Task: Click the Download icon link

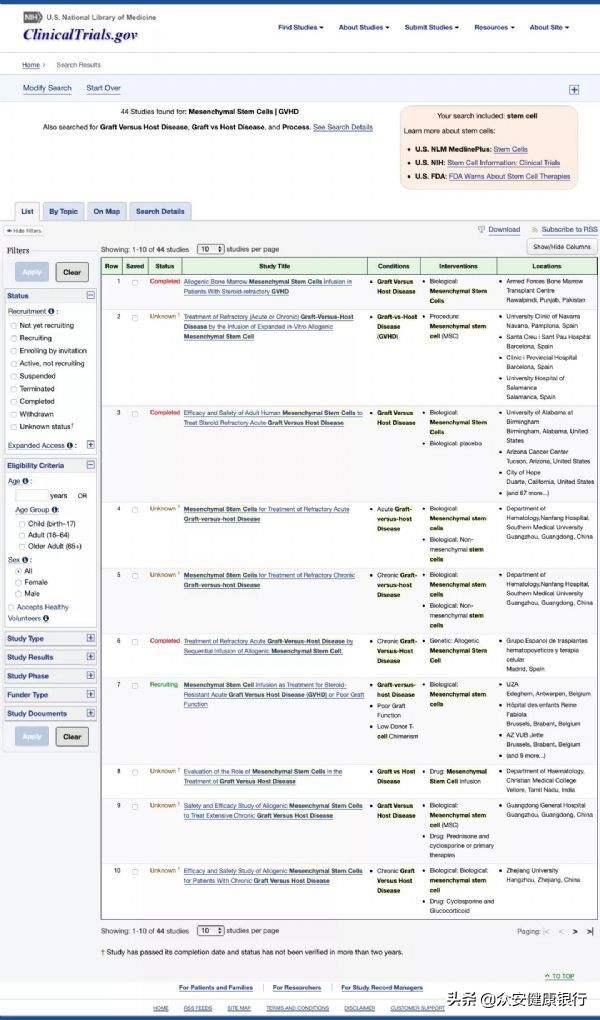Action: pyautogui.click(x=499, y=230)
